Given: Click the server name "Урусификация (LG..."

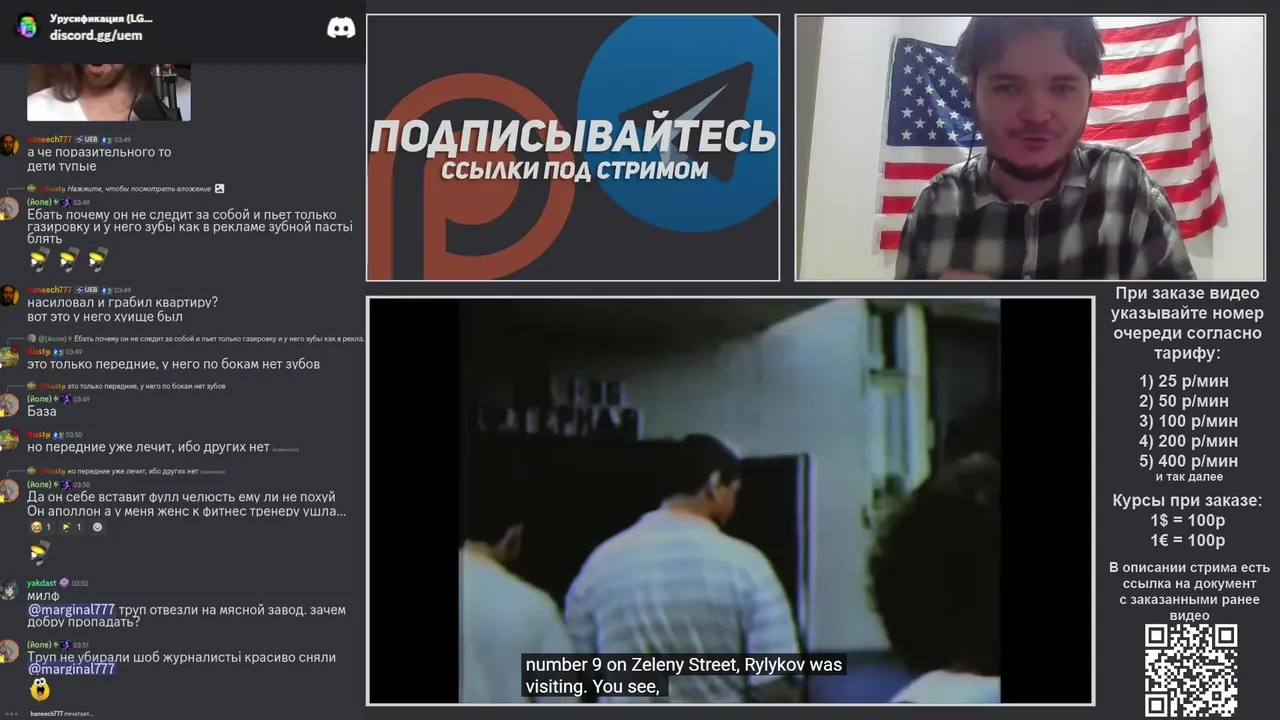Looking at the screenshot, I should point(101,18).
